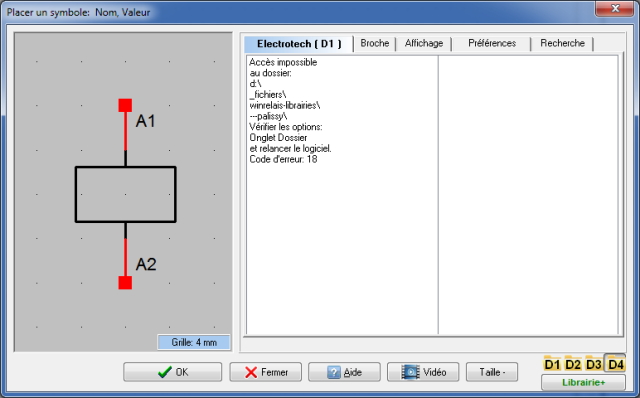
Task: Click the Grille: 4 mm label
Action: click(194, 342)
